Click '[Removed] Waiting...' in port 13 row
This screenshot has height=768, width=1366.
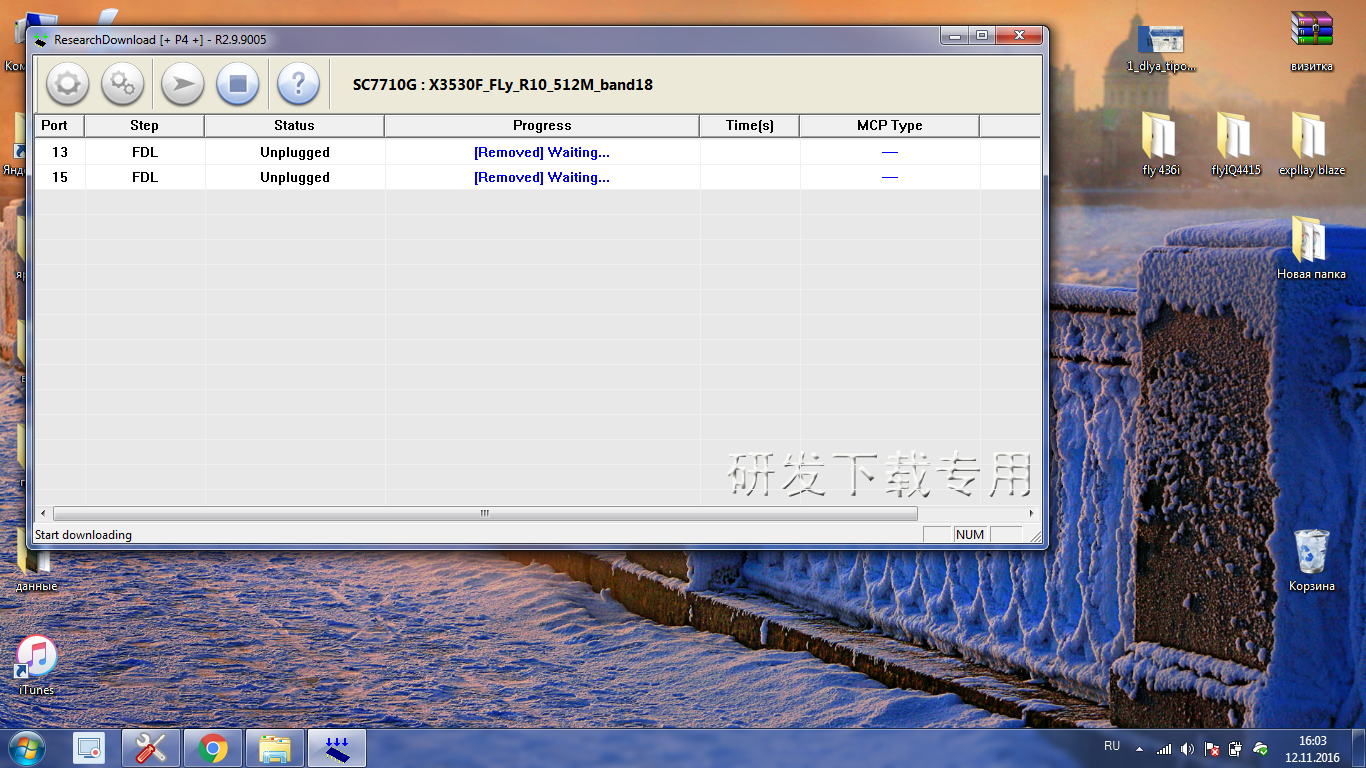542,152
